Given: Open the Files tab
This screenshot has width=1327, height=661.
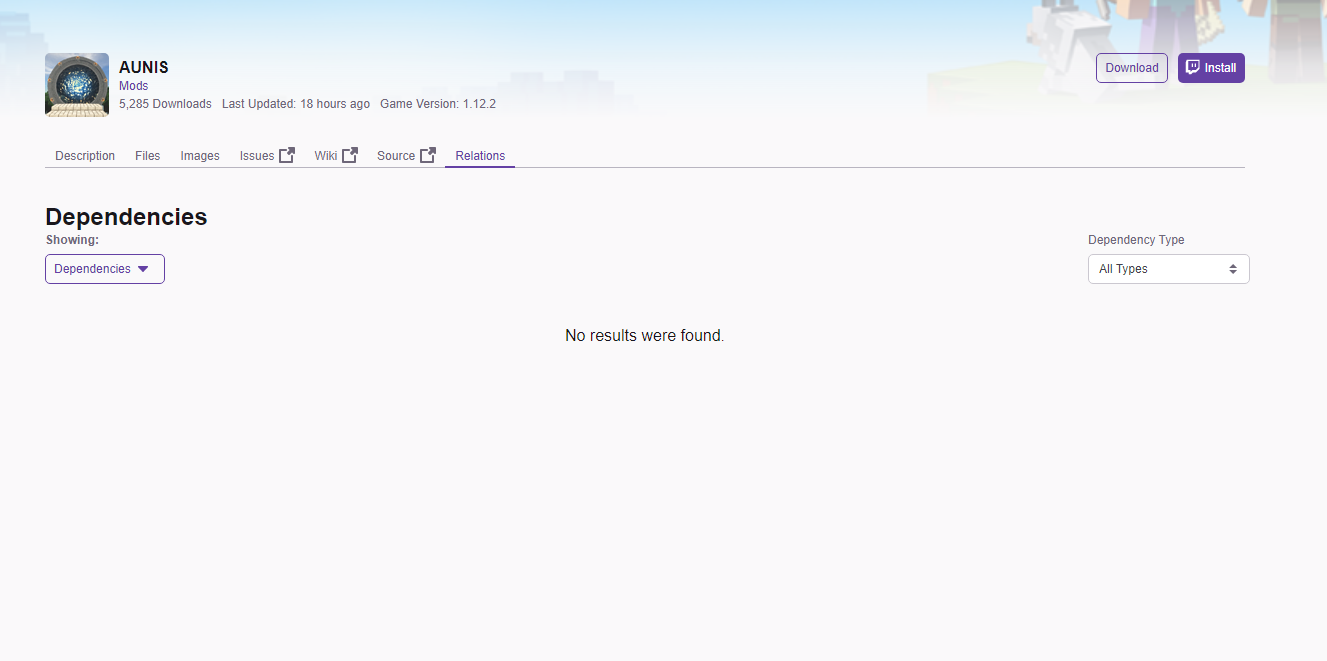Looking at the screenshot, I should coord(147,156).
